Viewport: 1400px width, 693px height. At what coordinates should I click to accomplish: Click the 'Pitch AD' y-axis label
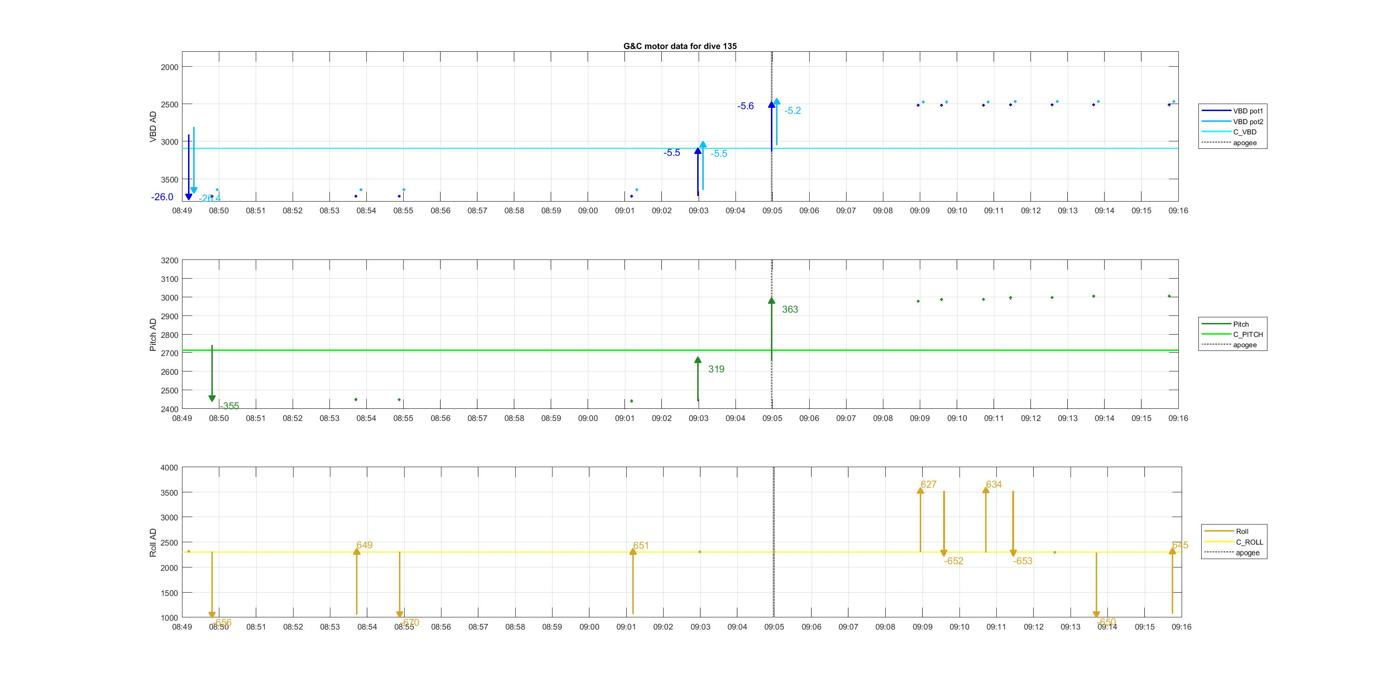click(x=154, y=335)
